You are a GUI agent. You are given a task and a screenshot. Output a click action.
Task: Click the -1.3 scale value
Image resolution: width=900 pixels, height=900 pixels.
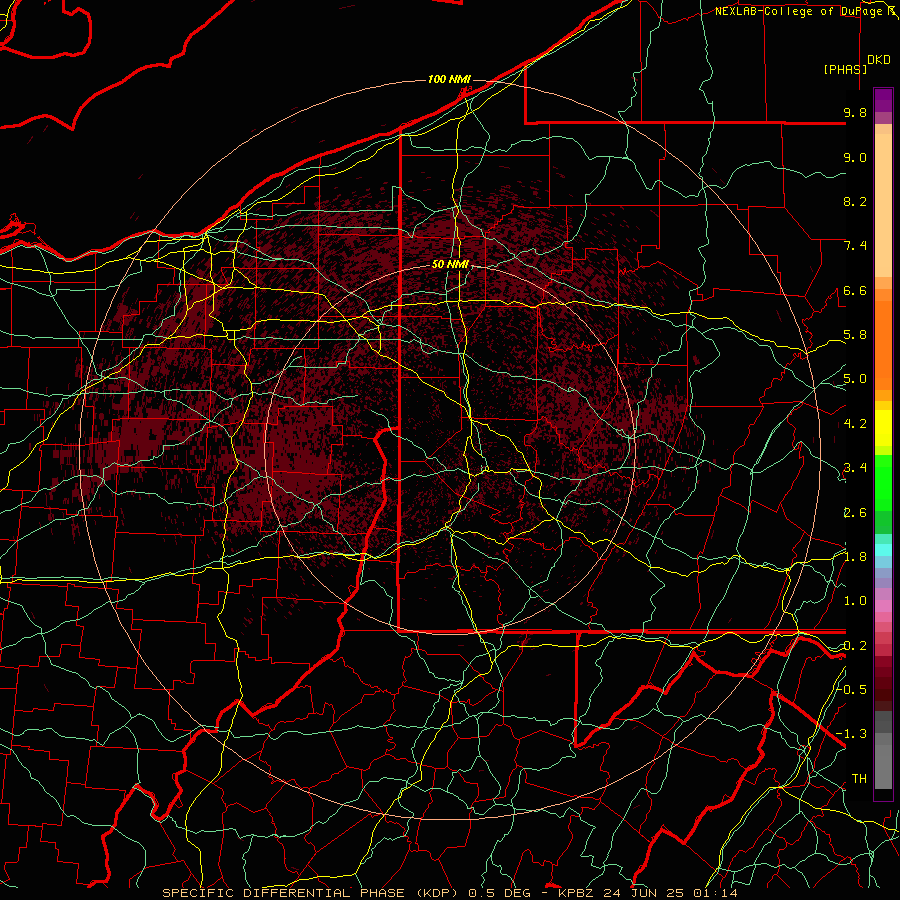point(852,734)
